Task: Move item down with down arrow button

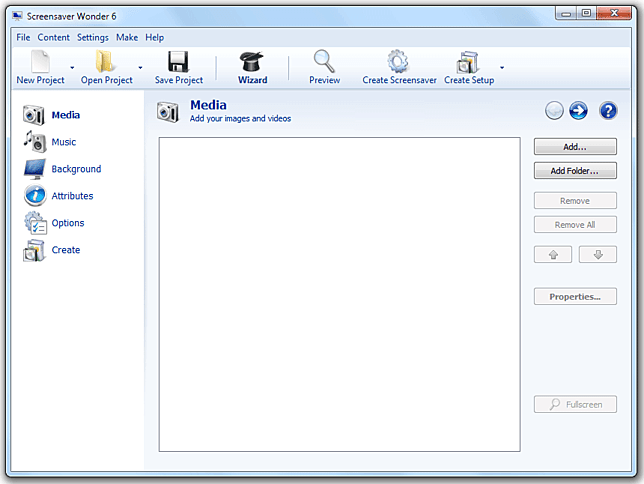Action: coord(598,254)
